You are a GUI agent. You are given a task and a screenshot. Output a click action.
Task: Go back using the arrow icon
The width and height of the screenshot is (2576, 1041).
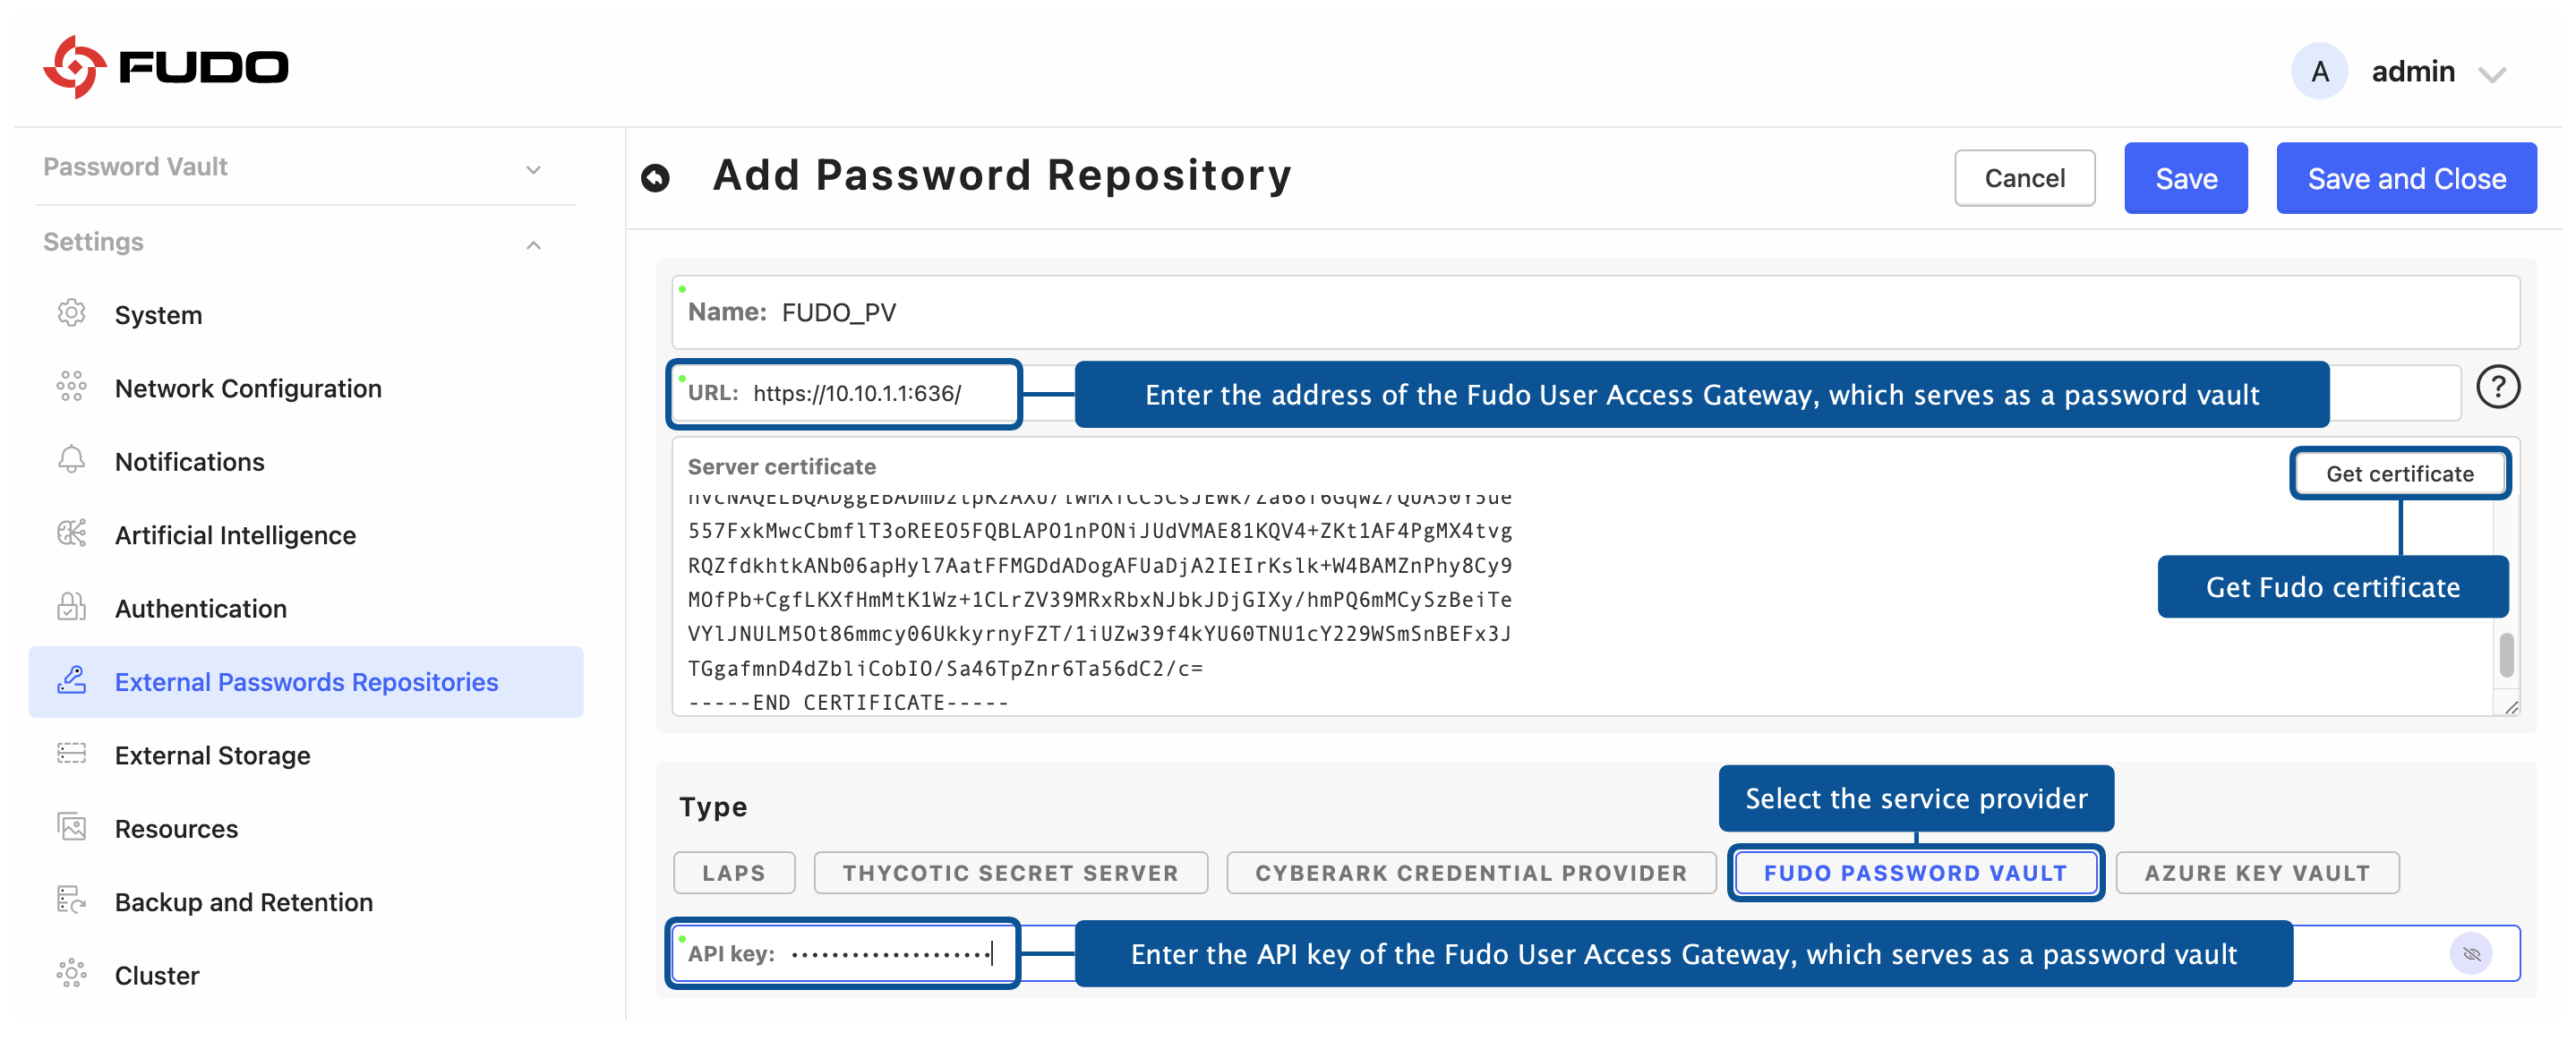655,178
